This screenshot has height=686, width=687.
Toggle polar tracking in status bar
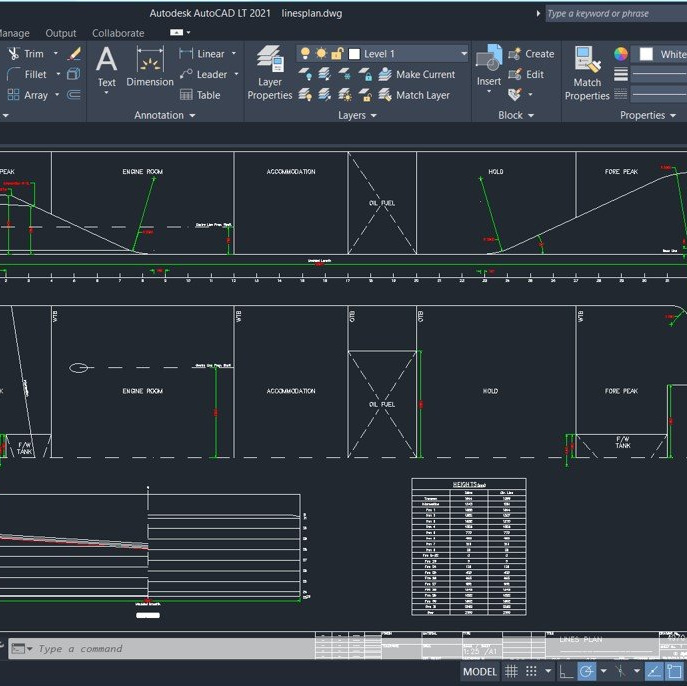[x=587, y=671]
